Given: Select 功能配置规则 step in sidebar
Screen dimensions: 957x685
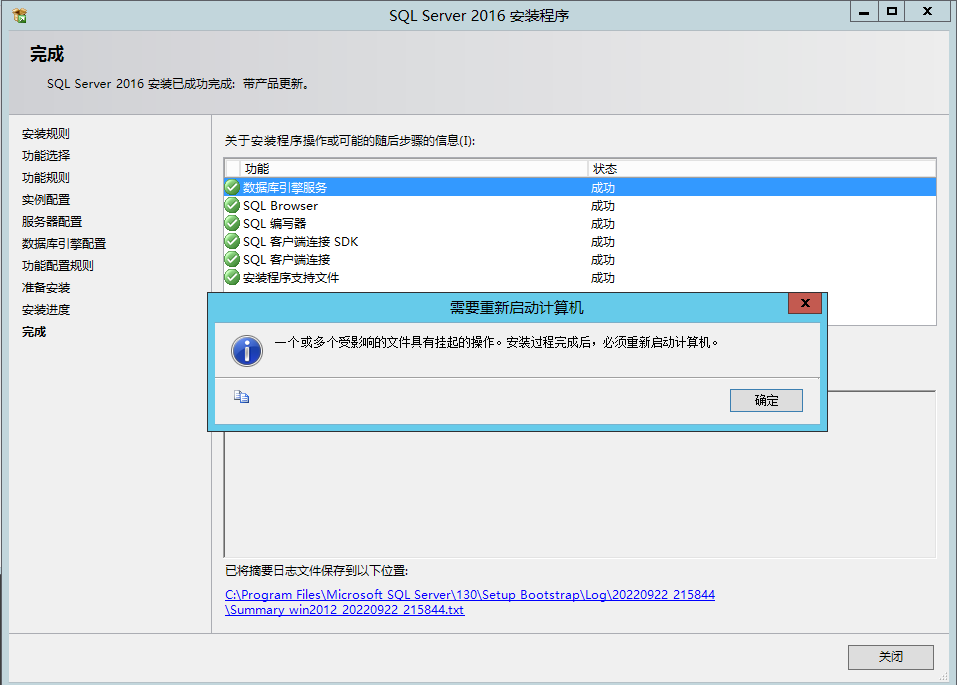Looking at the screenshot, I should pos(58,266).
